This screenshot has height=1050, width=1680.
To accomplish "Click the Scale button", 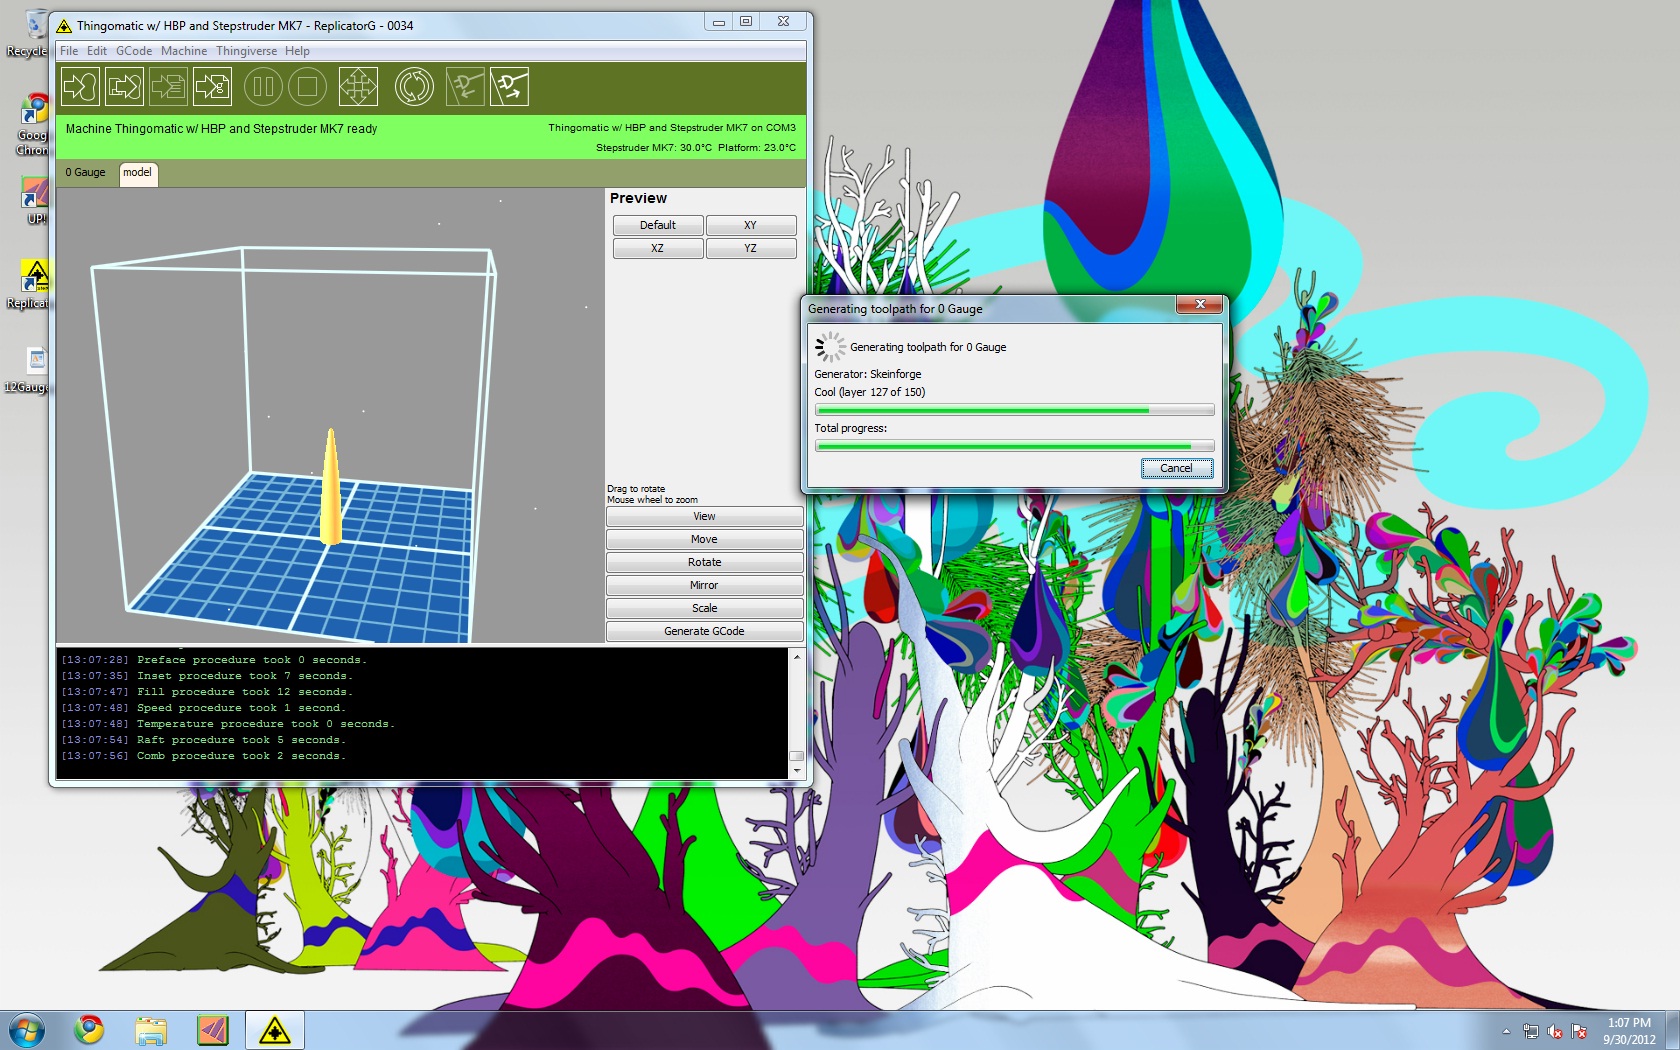I will click(x=704, y=608).
